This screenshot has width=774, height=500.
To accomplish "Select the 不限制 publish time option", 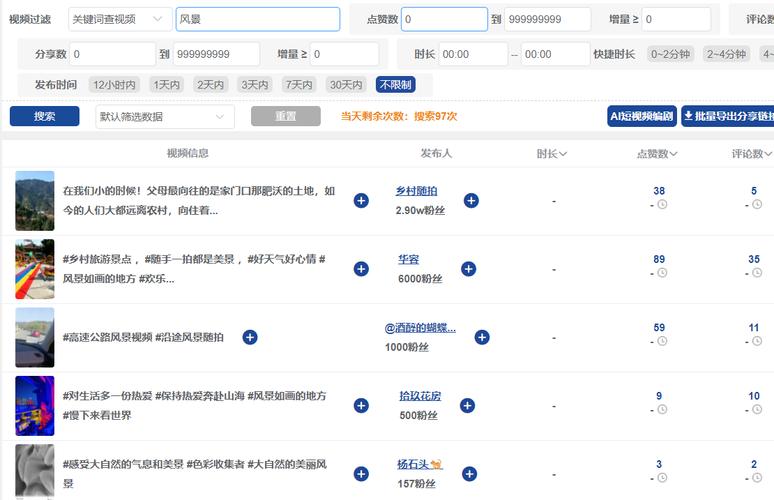I will tap(395, 85).
